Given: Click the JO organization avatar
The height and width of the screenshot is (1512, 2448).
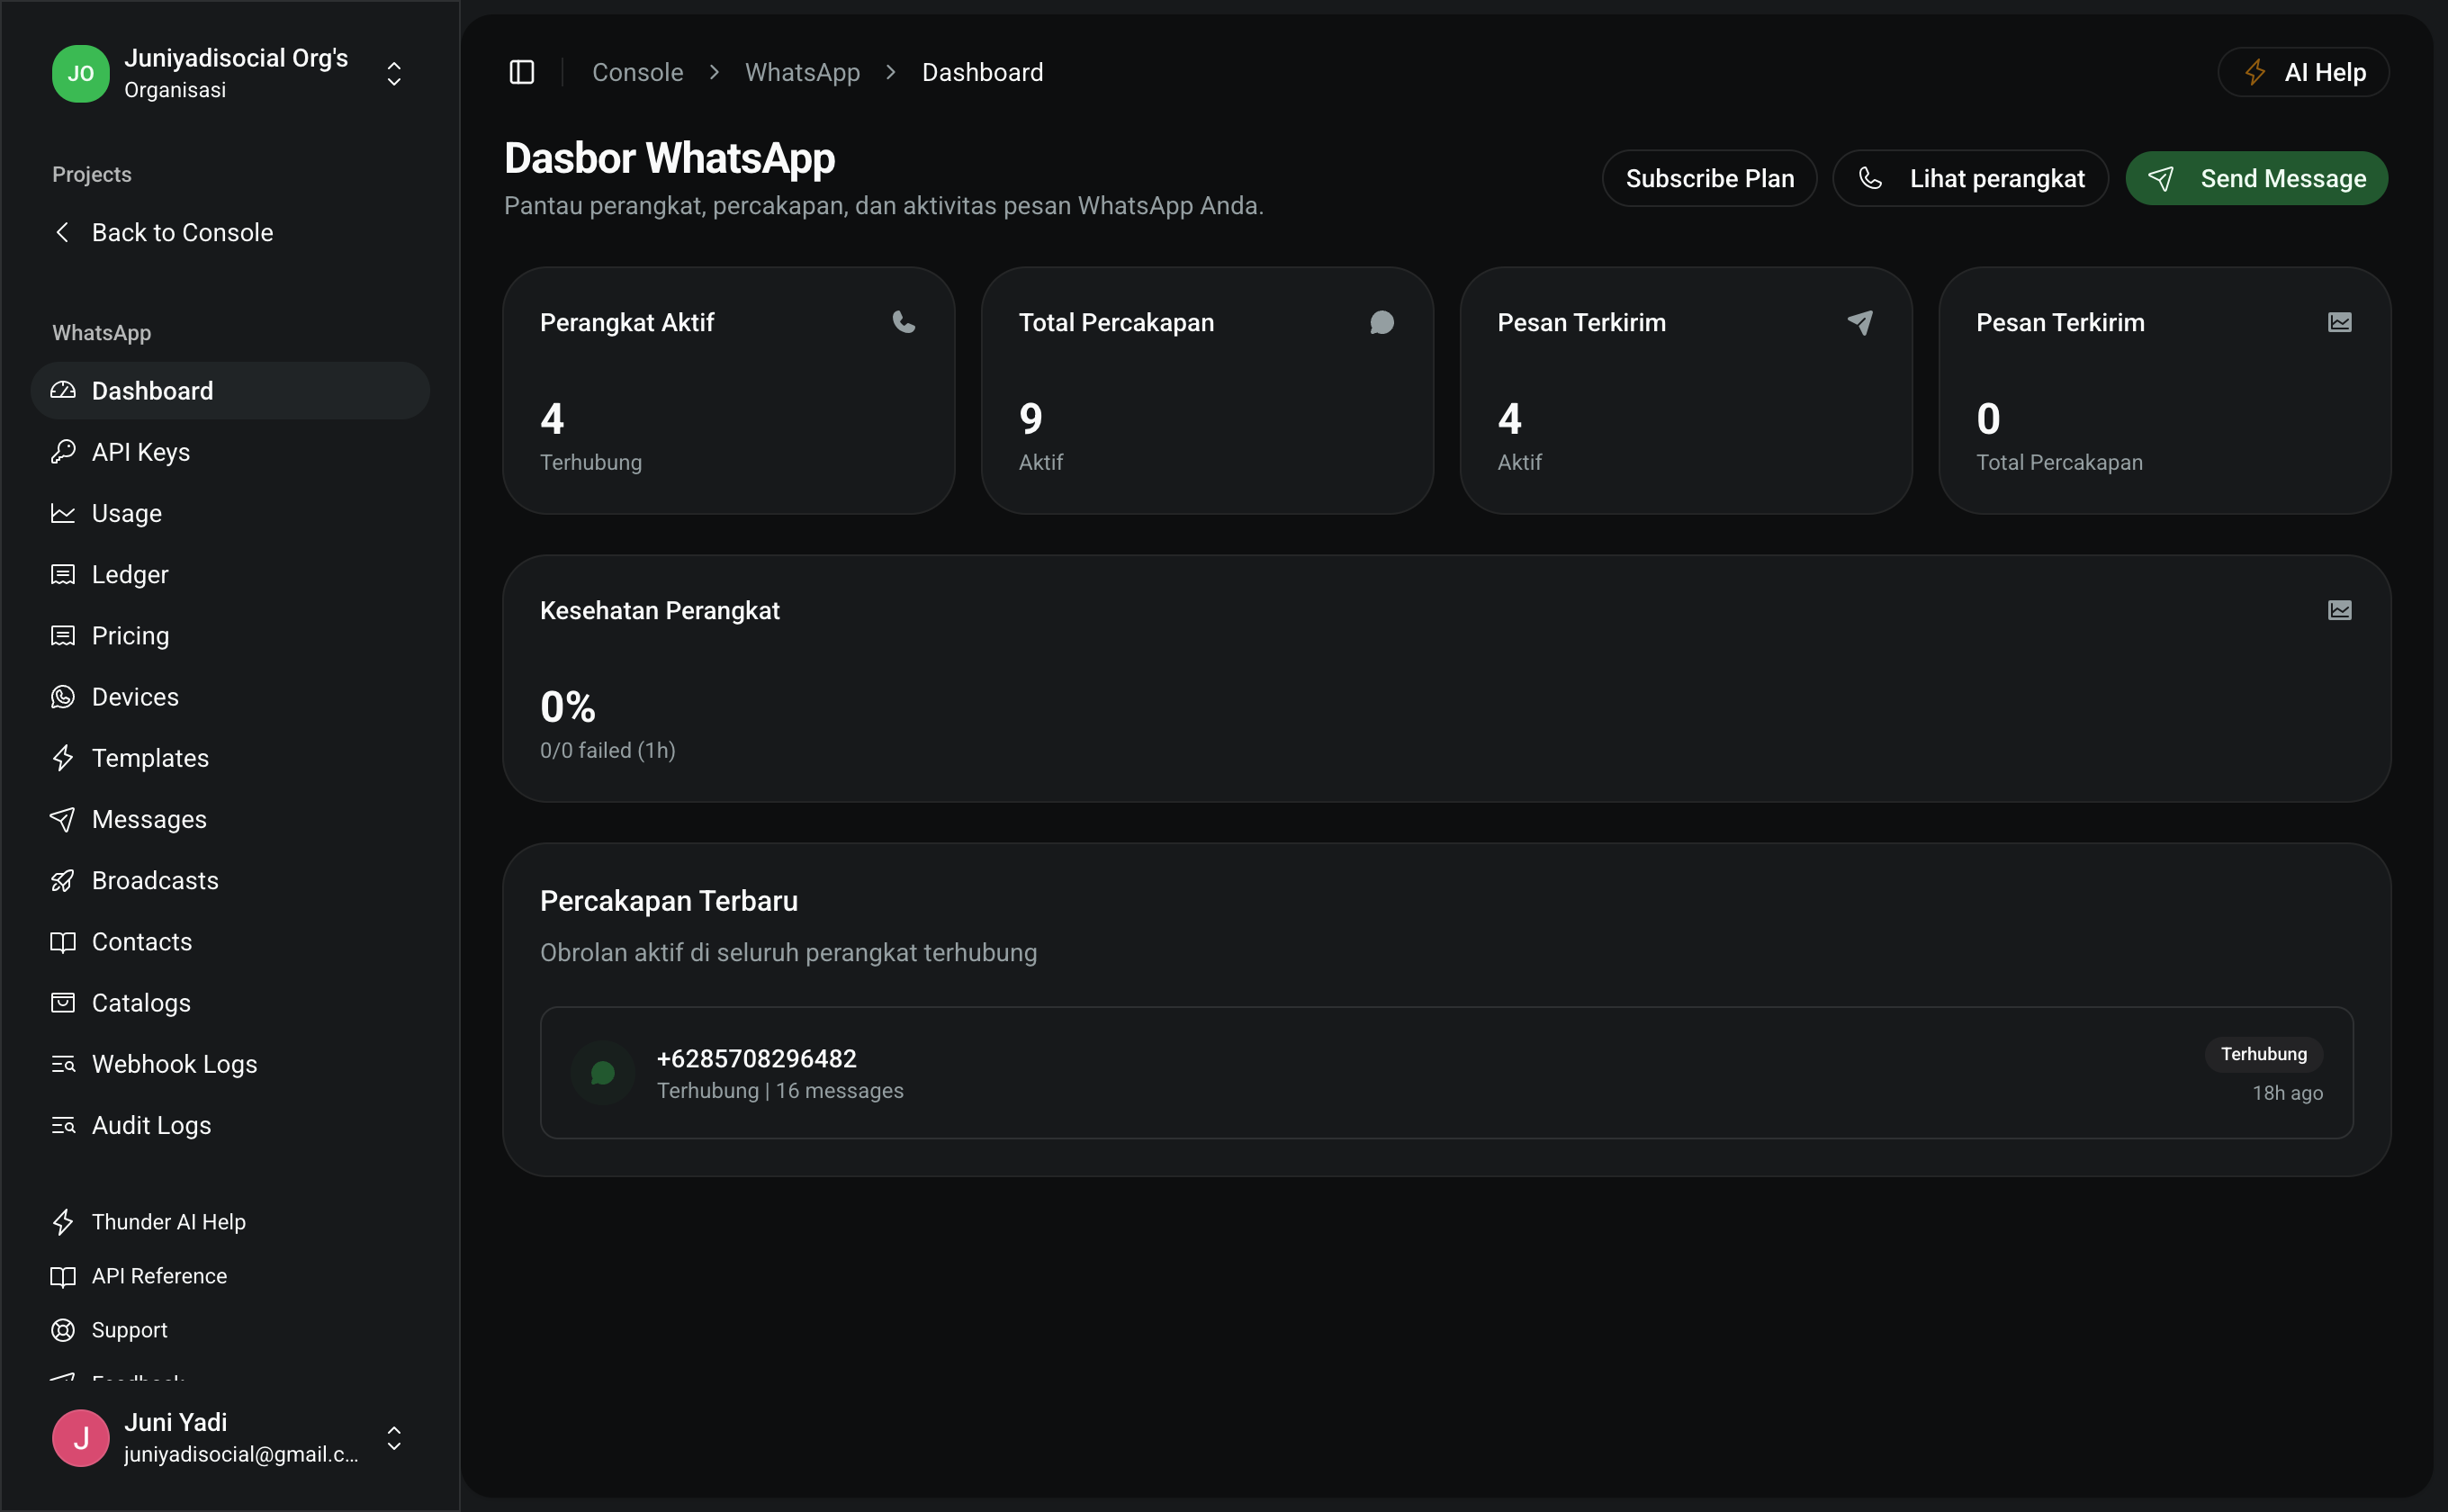Looking at the screenshot, I should (x=81, y=73).
